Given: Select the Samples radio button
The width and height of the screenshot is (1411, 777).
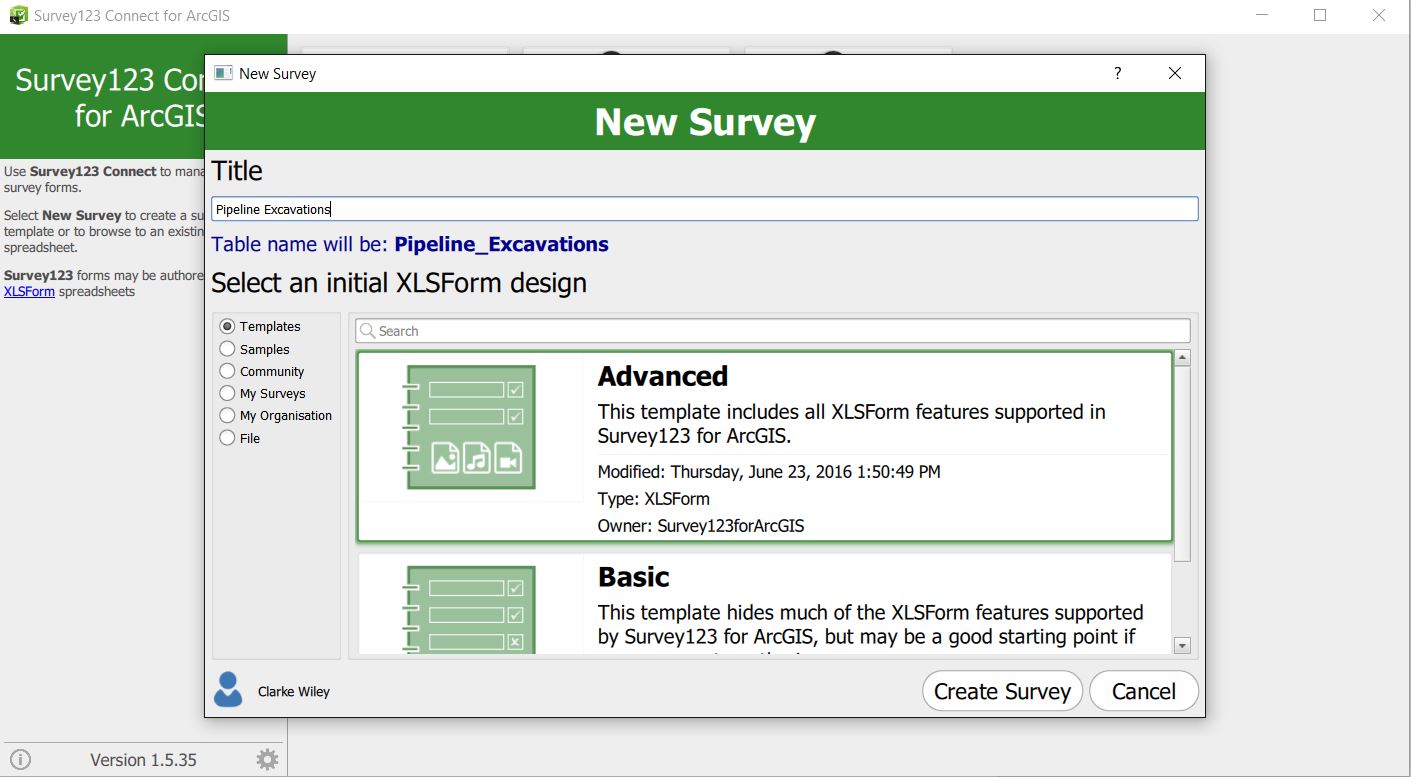Looking at the screenshot, I should 227,349.
